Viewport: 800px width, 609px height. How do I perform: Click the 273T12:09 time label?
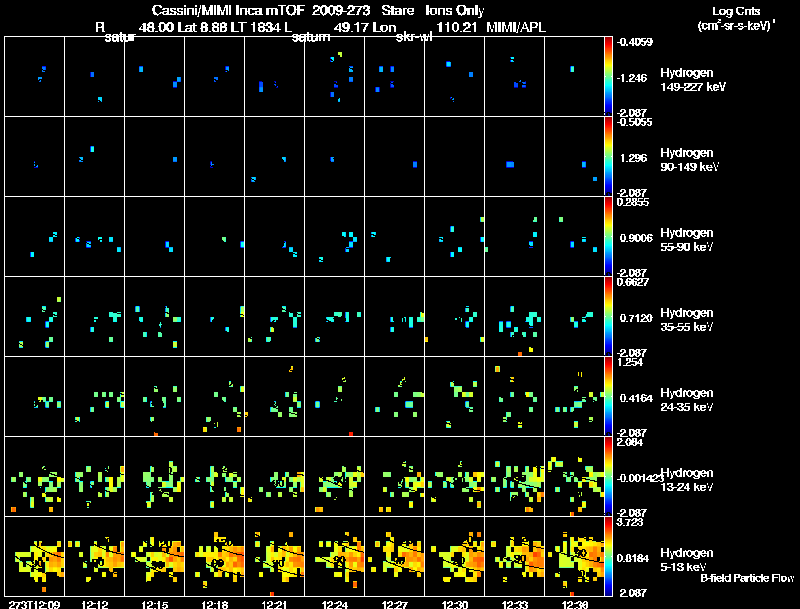[x=34, y=604]
